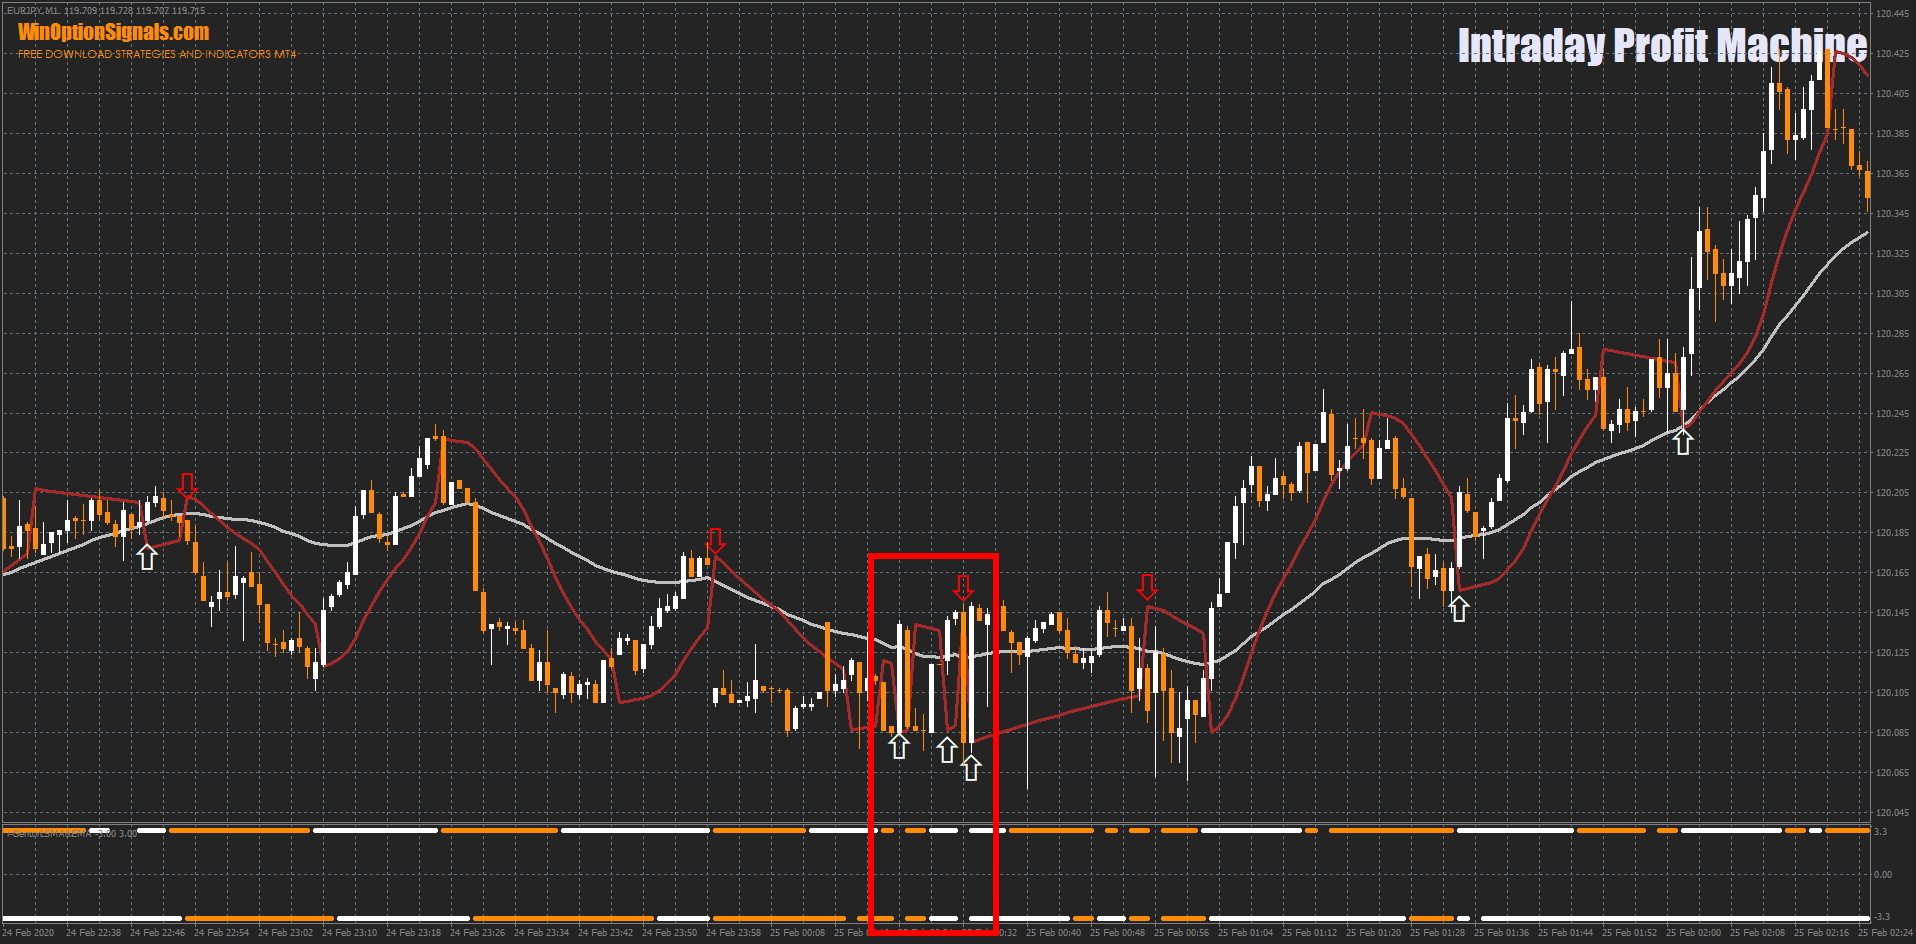The height and width of the screenshot is (944, 1916).
Task: Click the EURJPY,M1 symbol header
Action: coord(32,11)
